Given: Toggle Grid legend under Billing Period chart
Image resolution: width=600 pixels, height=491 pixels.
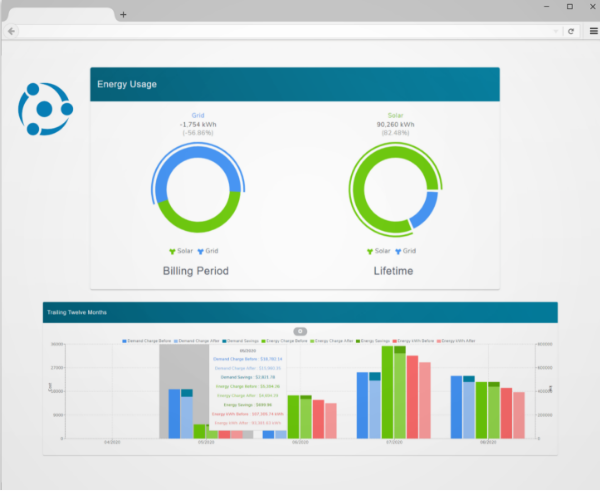Looking at the screenshot, I should [x=208, y=251].
